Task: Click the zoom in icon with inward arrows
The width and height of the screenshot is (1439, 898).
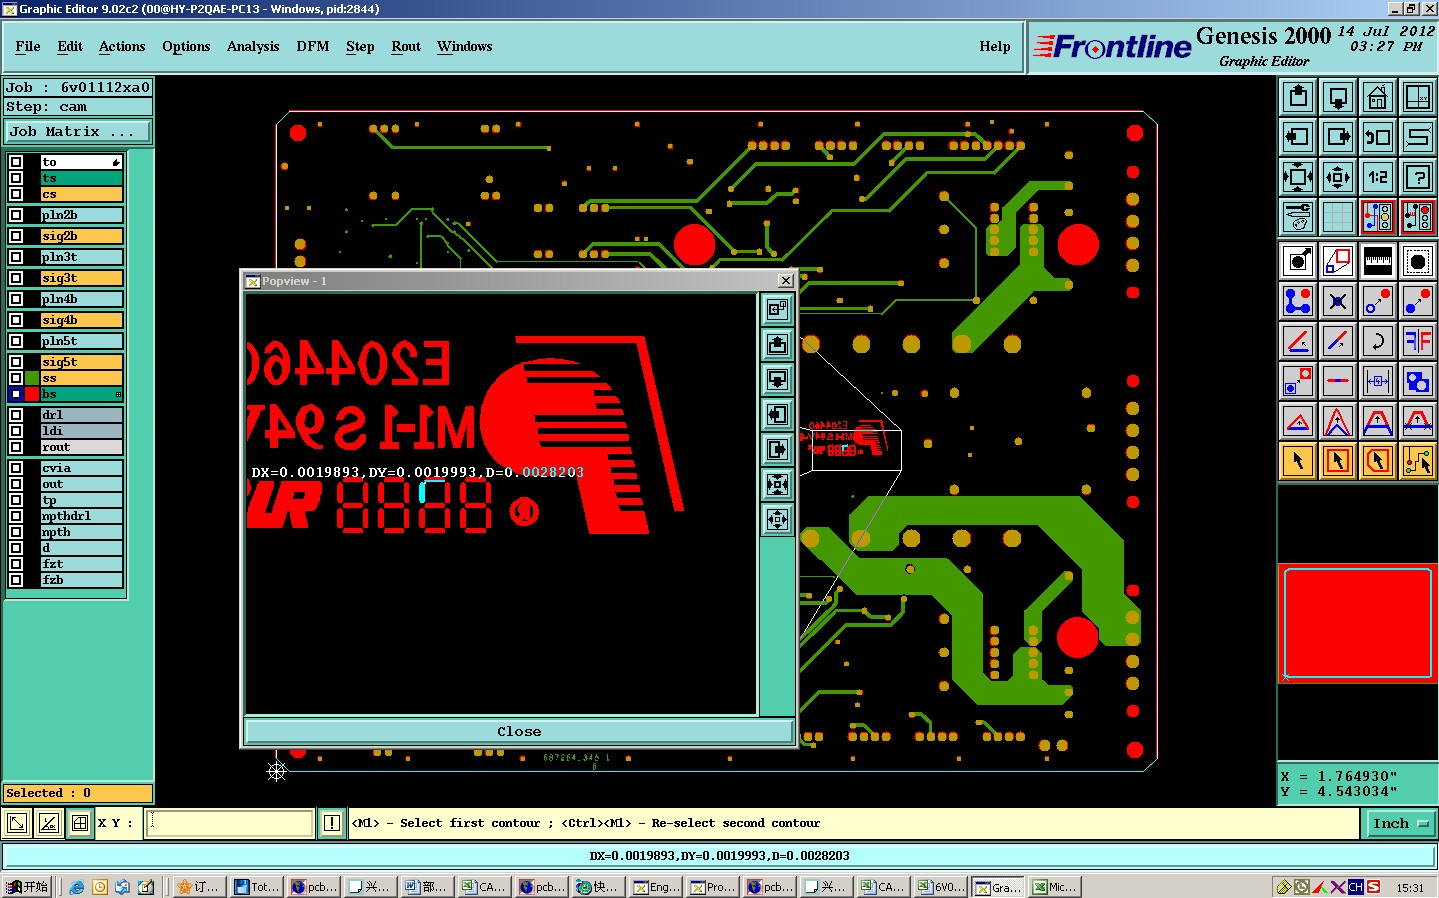Action: coord(1298,177)
